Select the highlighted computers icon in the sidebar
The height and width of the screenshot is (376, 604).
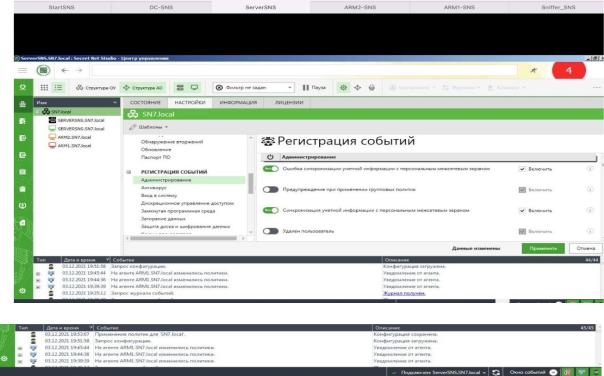(23, 104)
